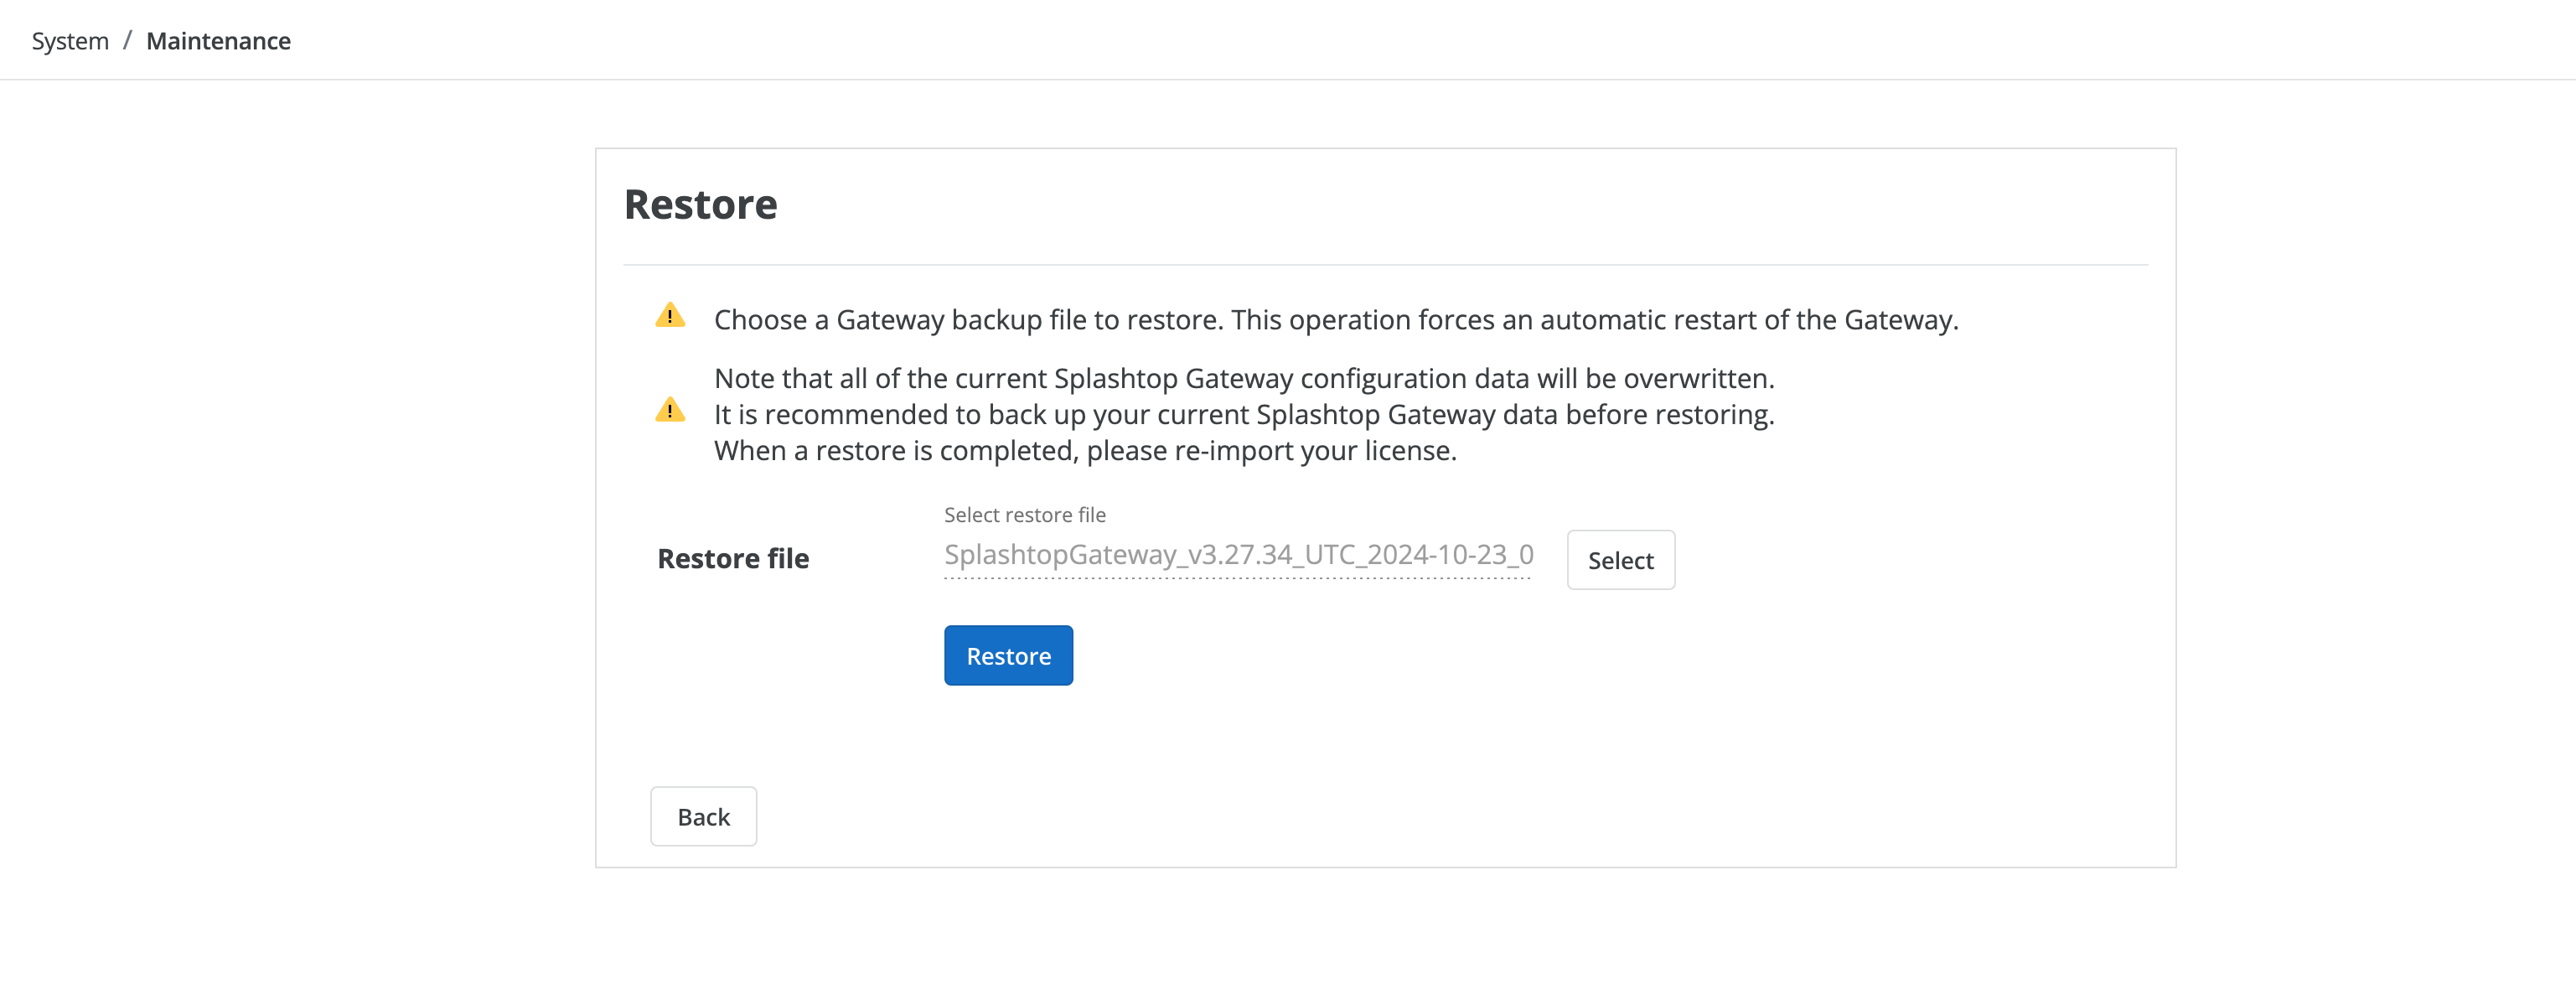Click 'It is recommended to back up' line

tap(1244, 414)
